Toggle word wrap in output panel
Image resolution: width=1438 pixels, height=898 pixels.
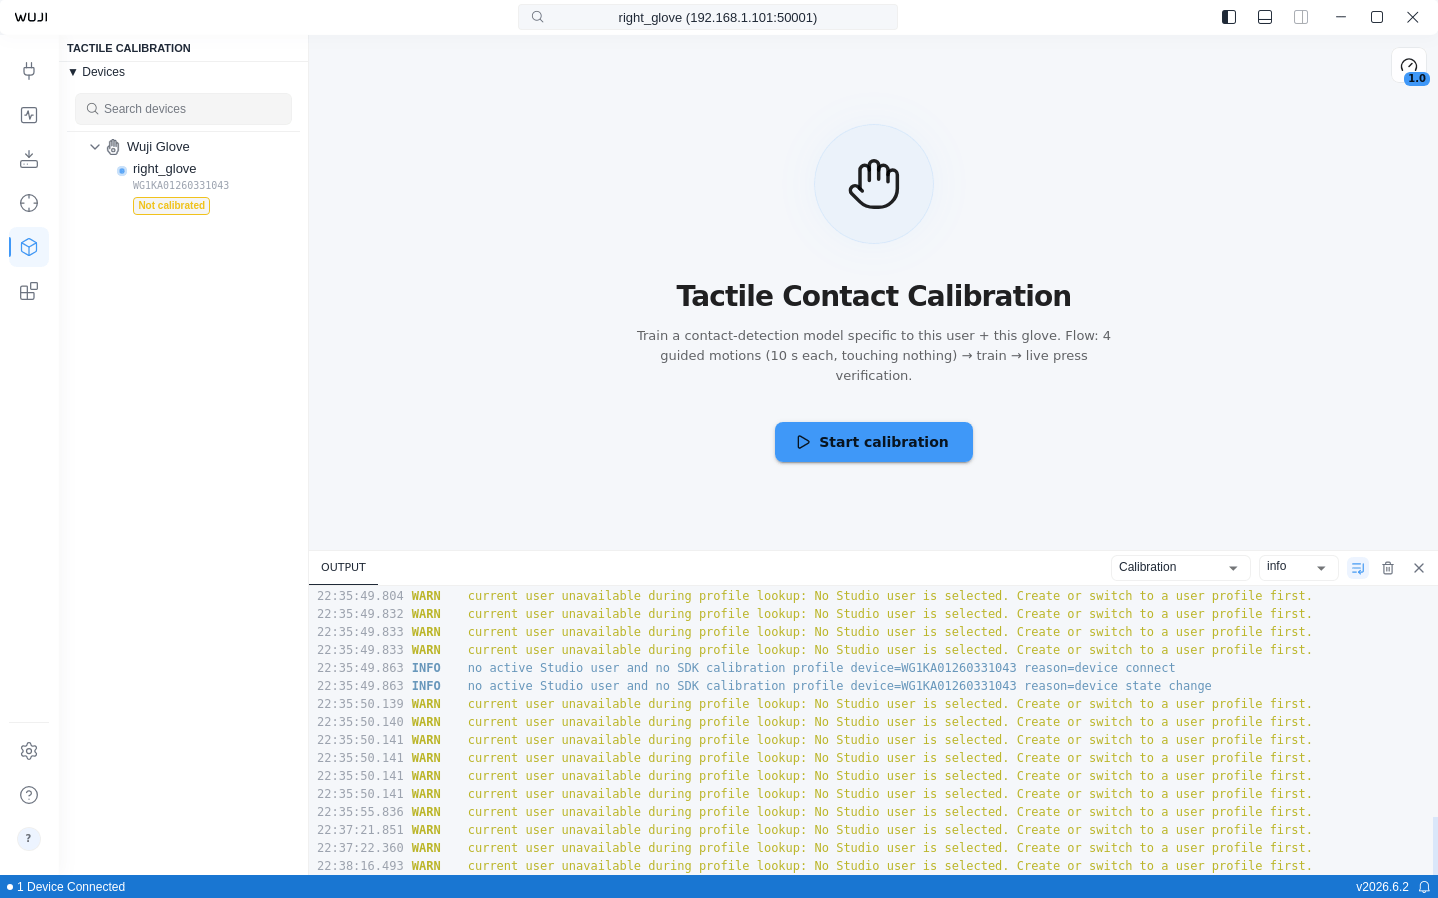click(1358, 568)
